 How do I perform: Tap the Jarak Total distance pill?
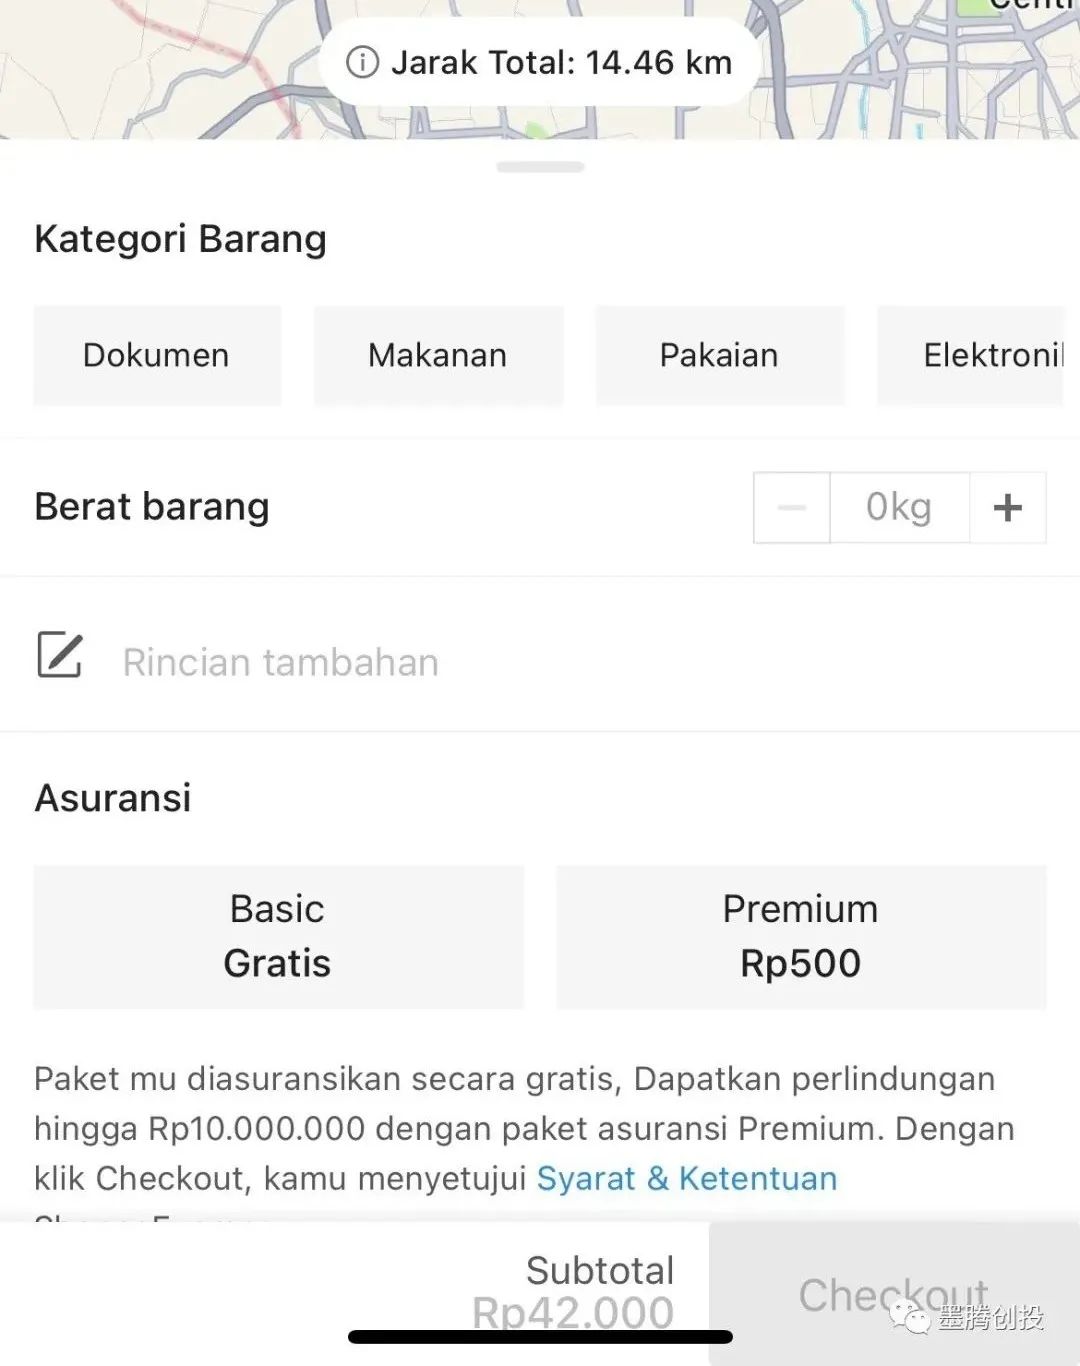click(x=560, y=62)
